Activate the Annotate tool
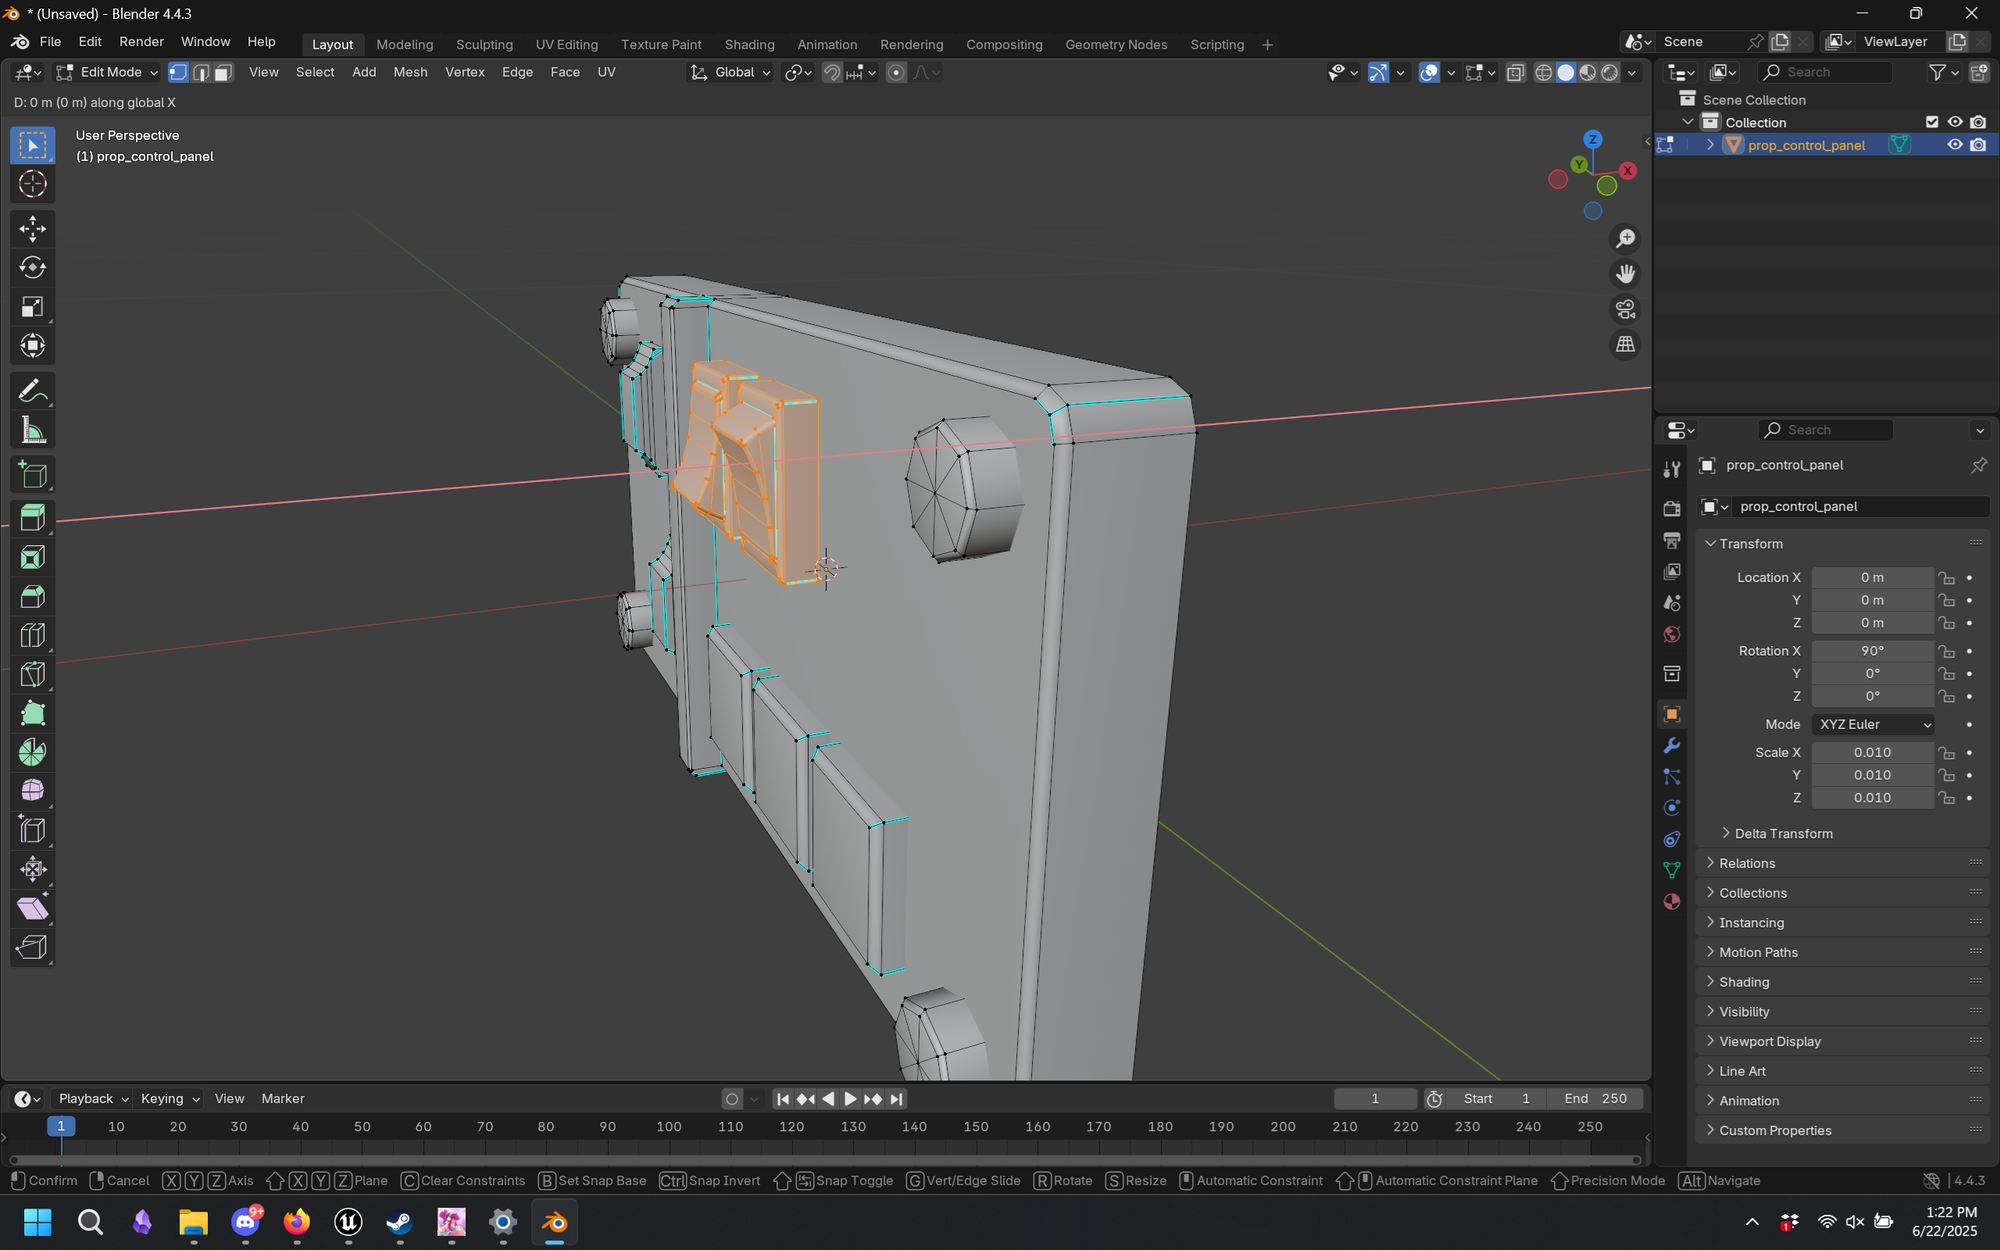 pyautogui.click(x=32, y=391)
